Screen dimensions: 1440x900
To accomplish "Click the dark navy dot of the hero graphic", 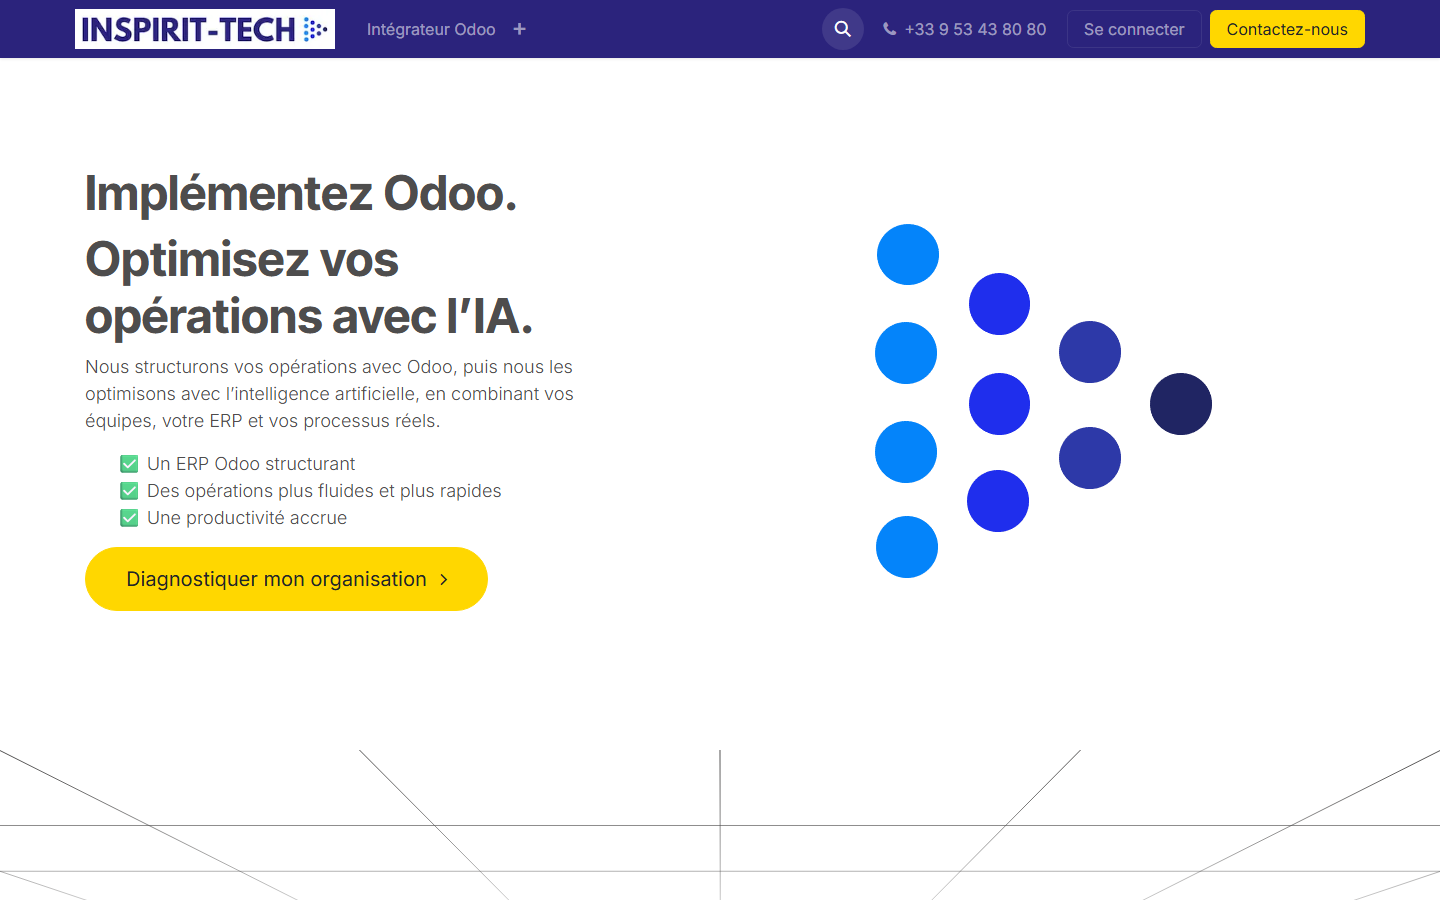I will (x=1181, y=404).
